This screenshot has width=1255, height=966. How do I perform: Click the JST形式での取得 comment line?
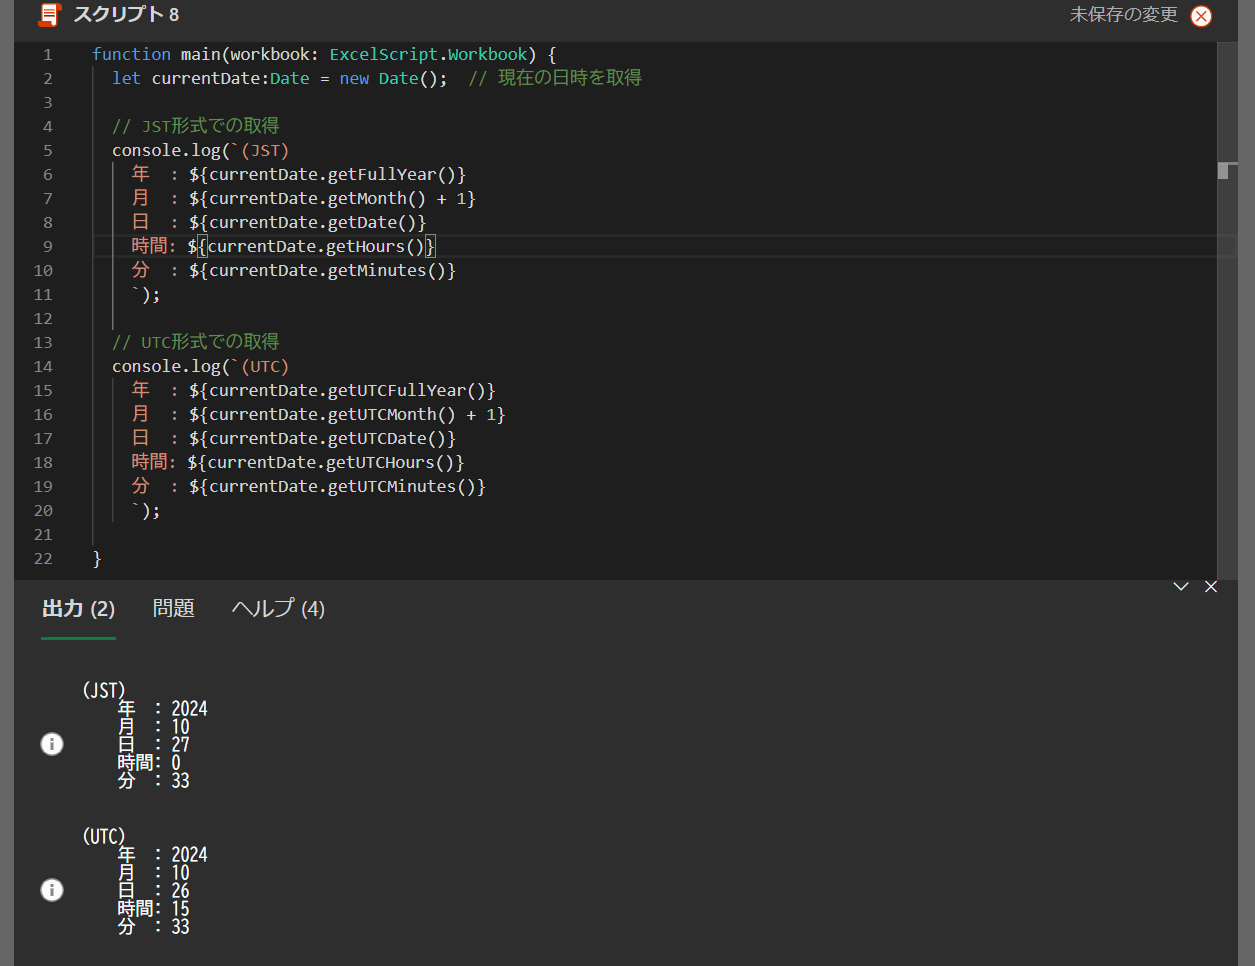(x=196, y=126)
